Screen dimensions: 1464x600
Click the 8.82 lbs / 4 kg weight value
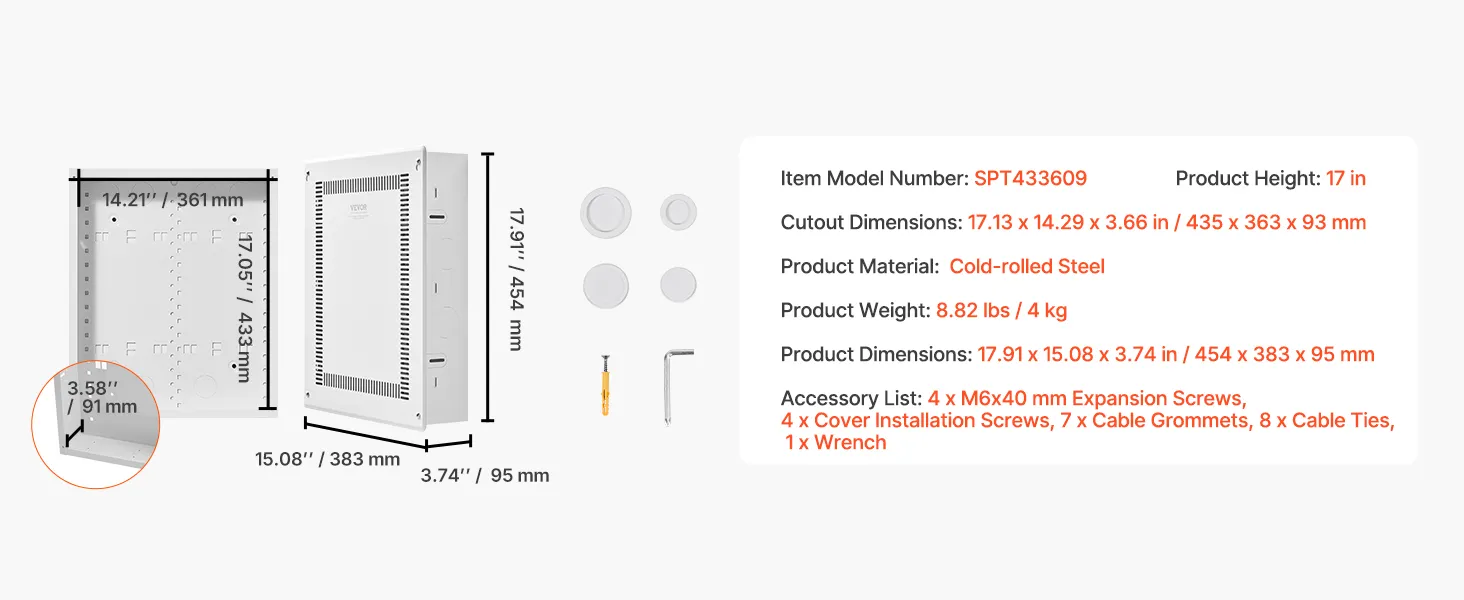[x=1001, y=310]
